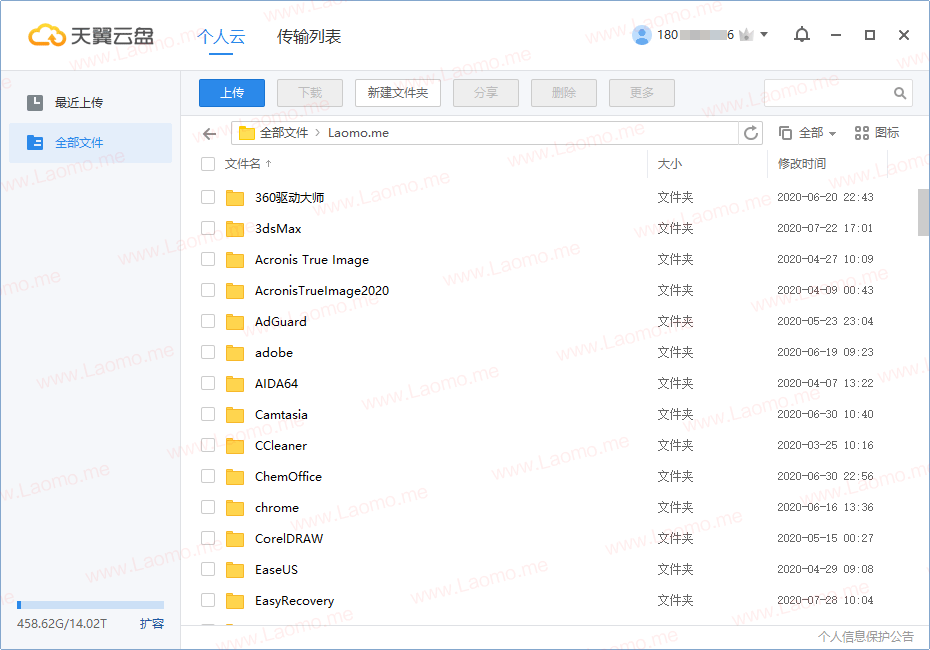
Task: Sort by the 文件名 column header
Action: tap(243, 164)
